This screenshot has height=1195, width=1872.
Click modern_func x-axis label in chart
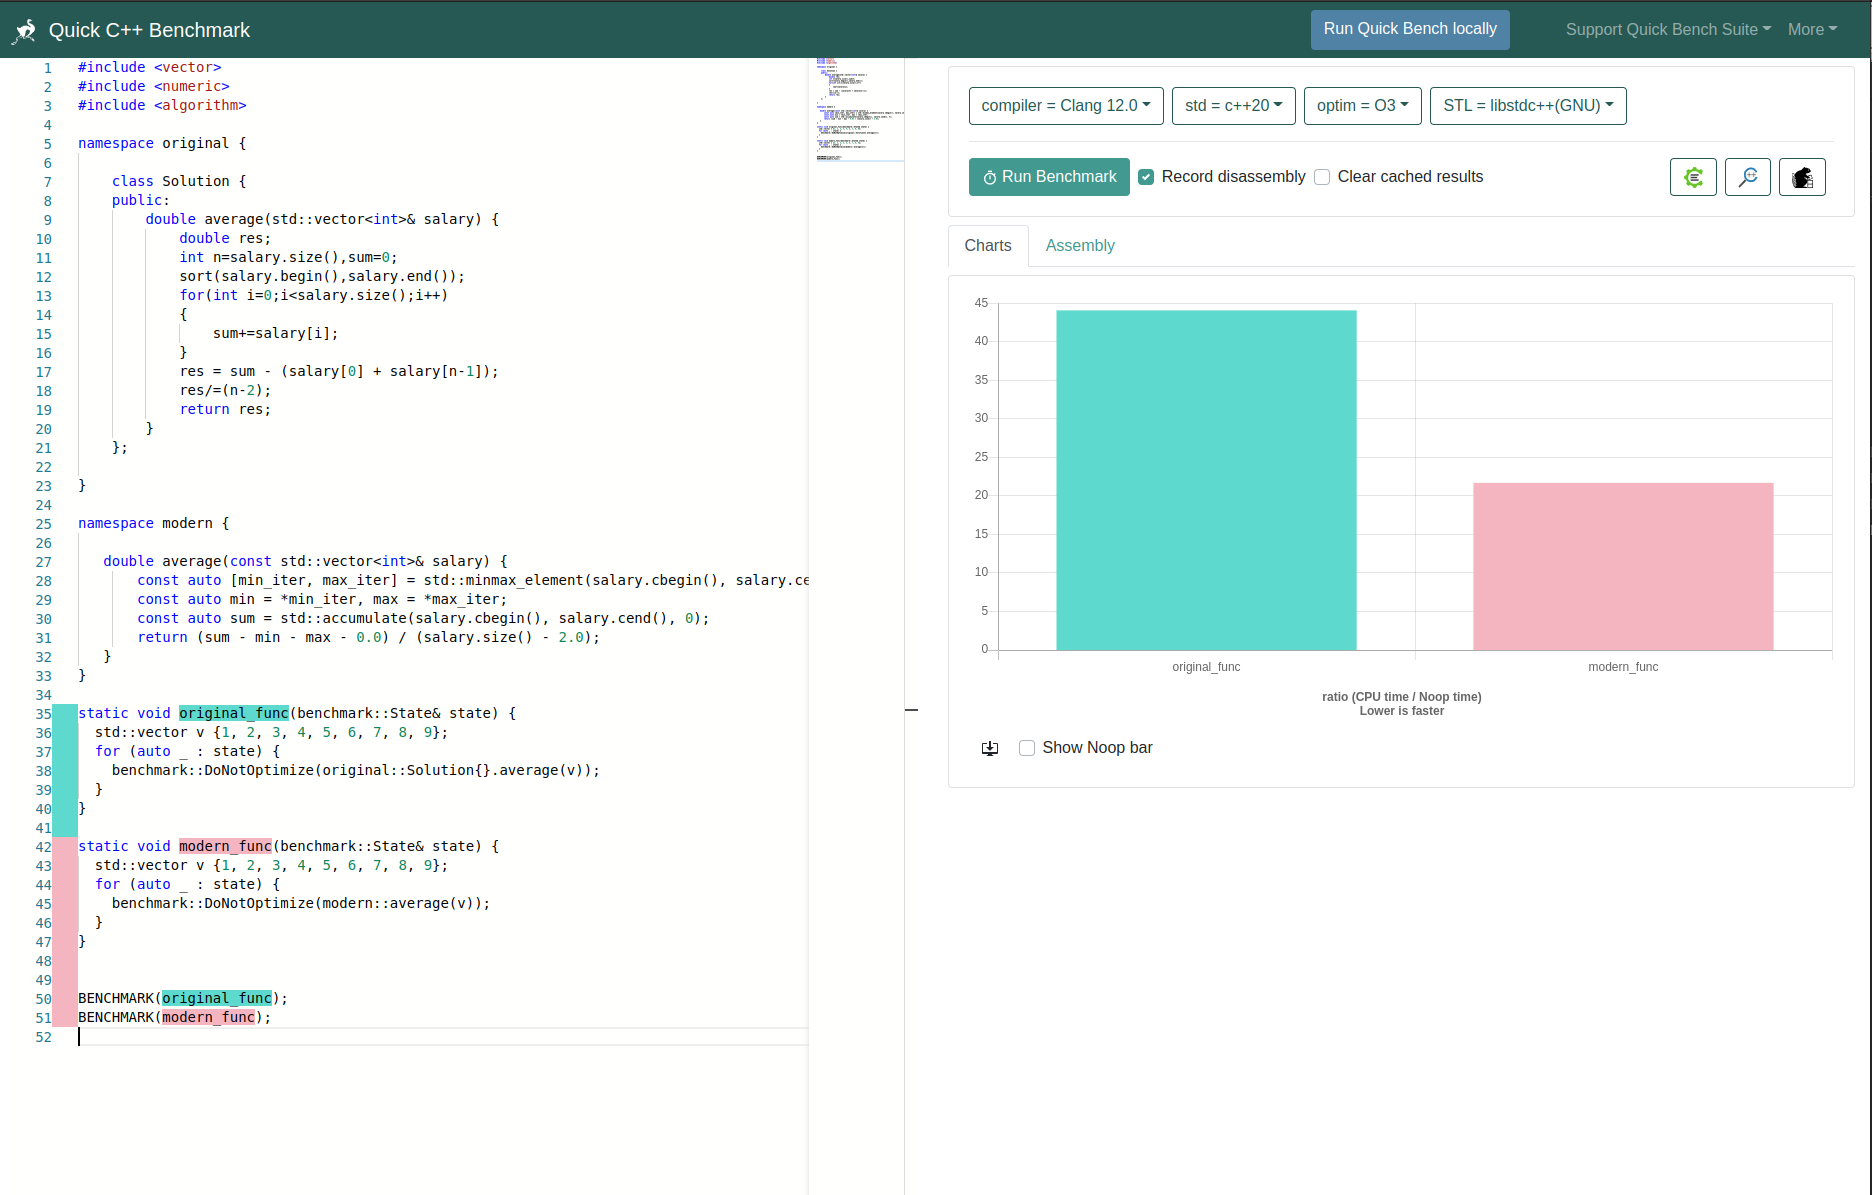click(x=1623, y=667)
